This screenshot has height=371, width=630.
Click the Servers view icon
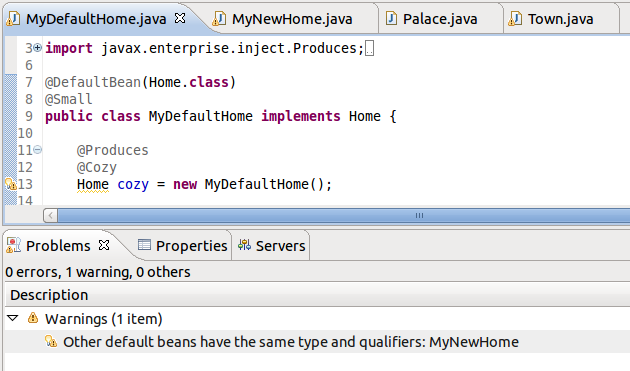point(244,244)
